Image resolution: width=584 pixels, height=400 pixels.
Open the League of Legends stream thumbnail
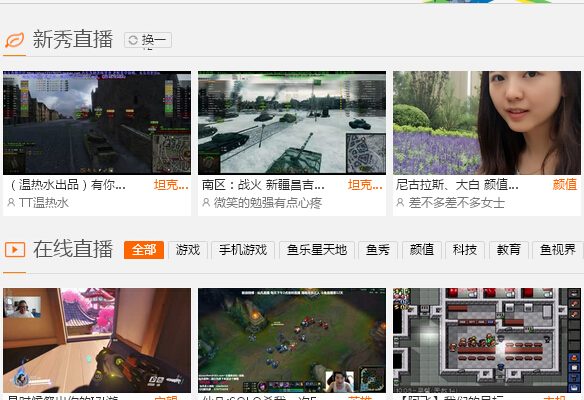pos(292,340)
